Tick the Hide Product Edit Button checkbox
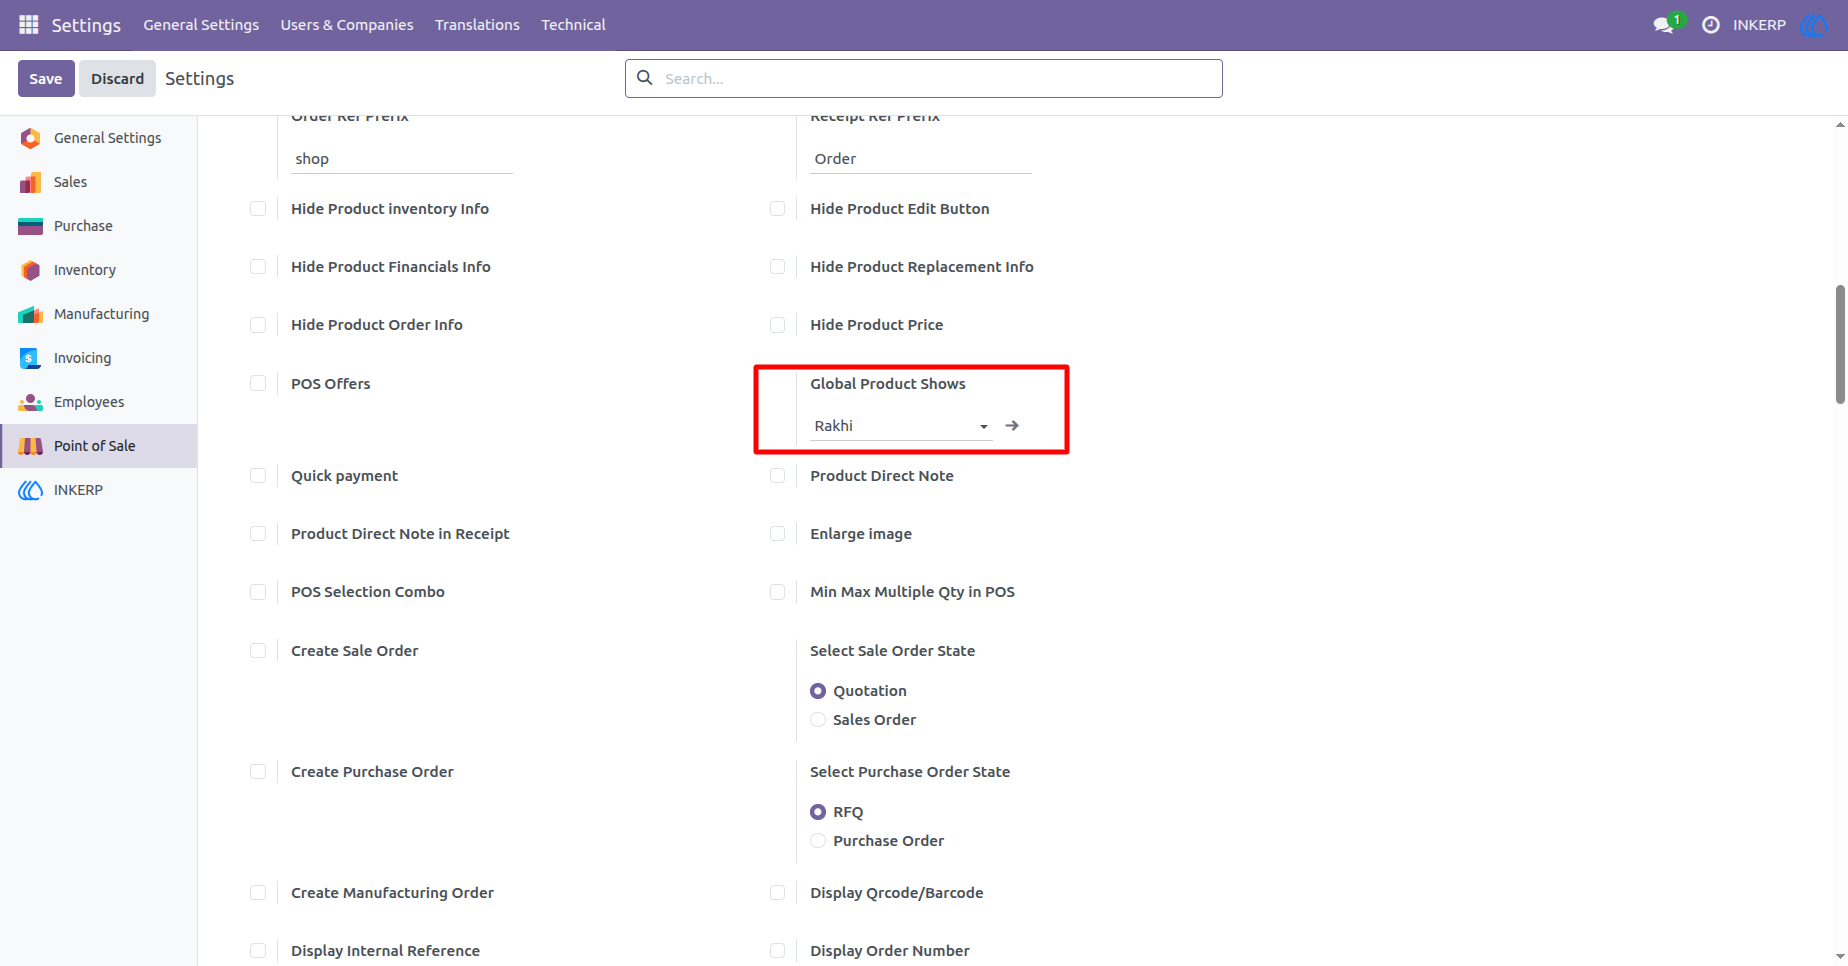 click(777, 209)
